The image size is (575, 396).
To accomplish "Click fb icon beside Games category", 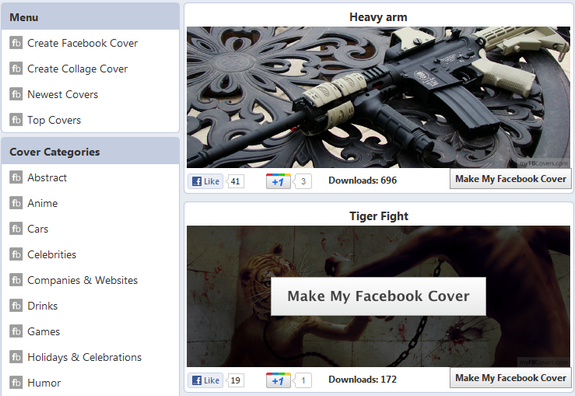I will pos(16,331).
